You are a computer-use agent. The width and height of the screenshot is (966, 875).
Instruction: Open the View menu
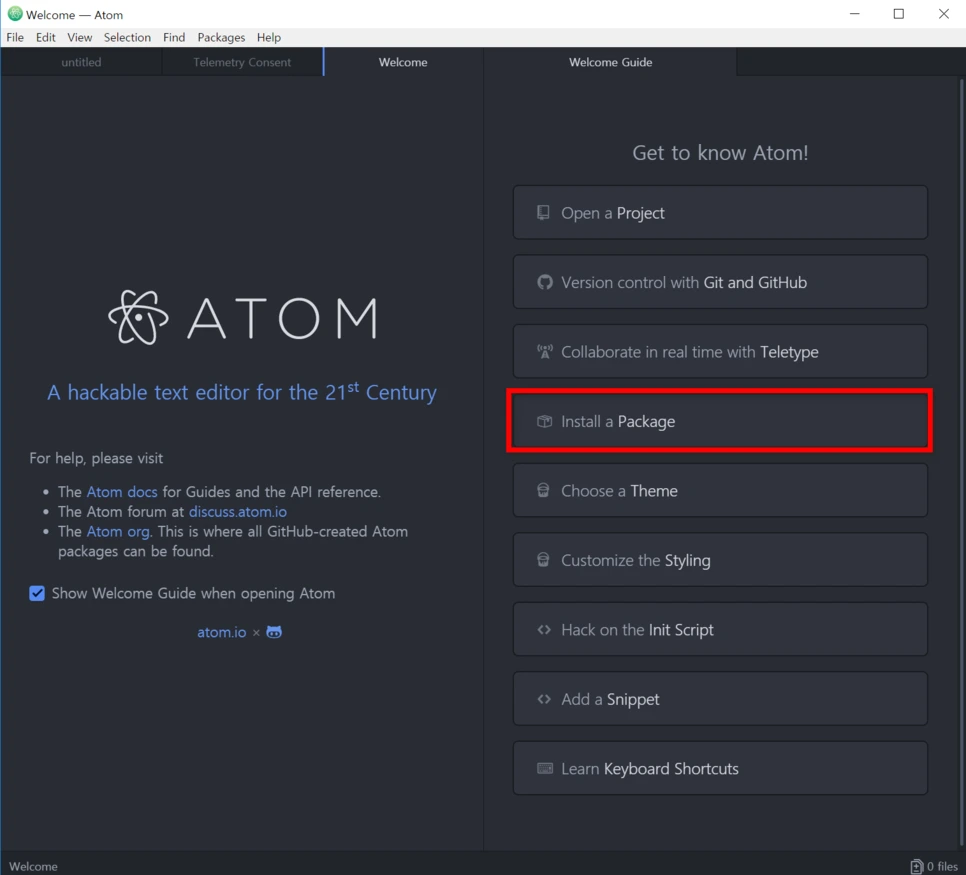pos(79,38)
